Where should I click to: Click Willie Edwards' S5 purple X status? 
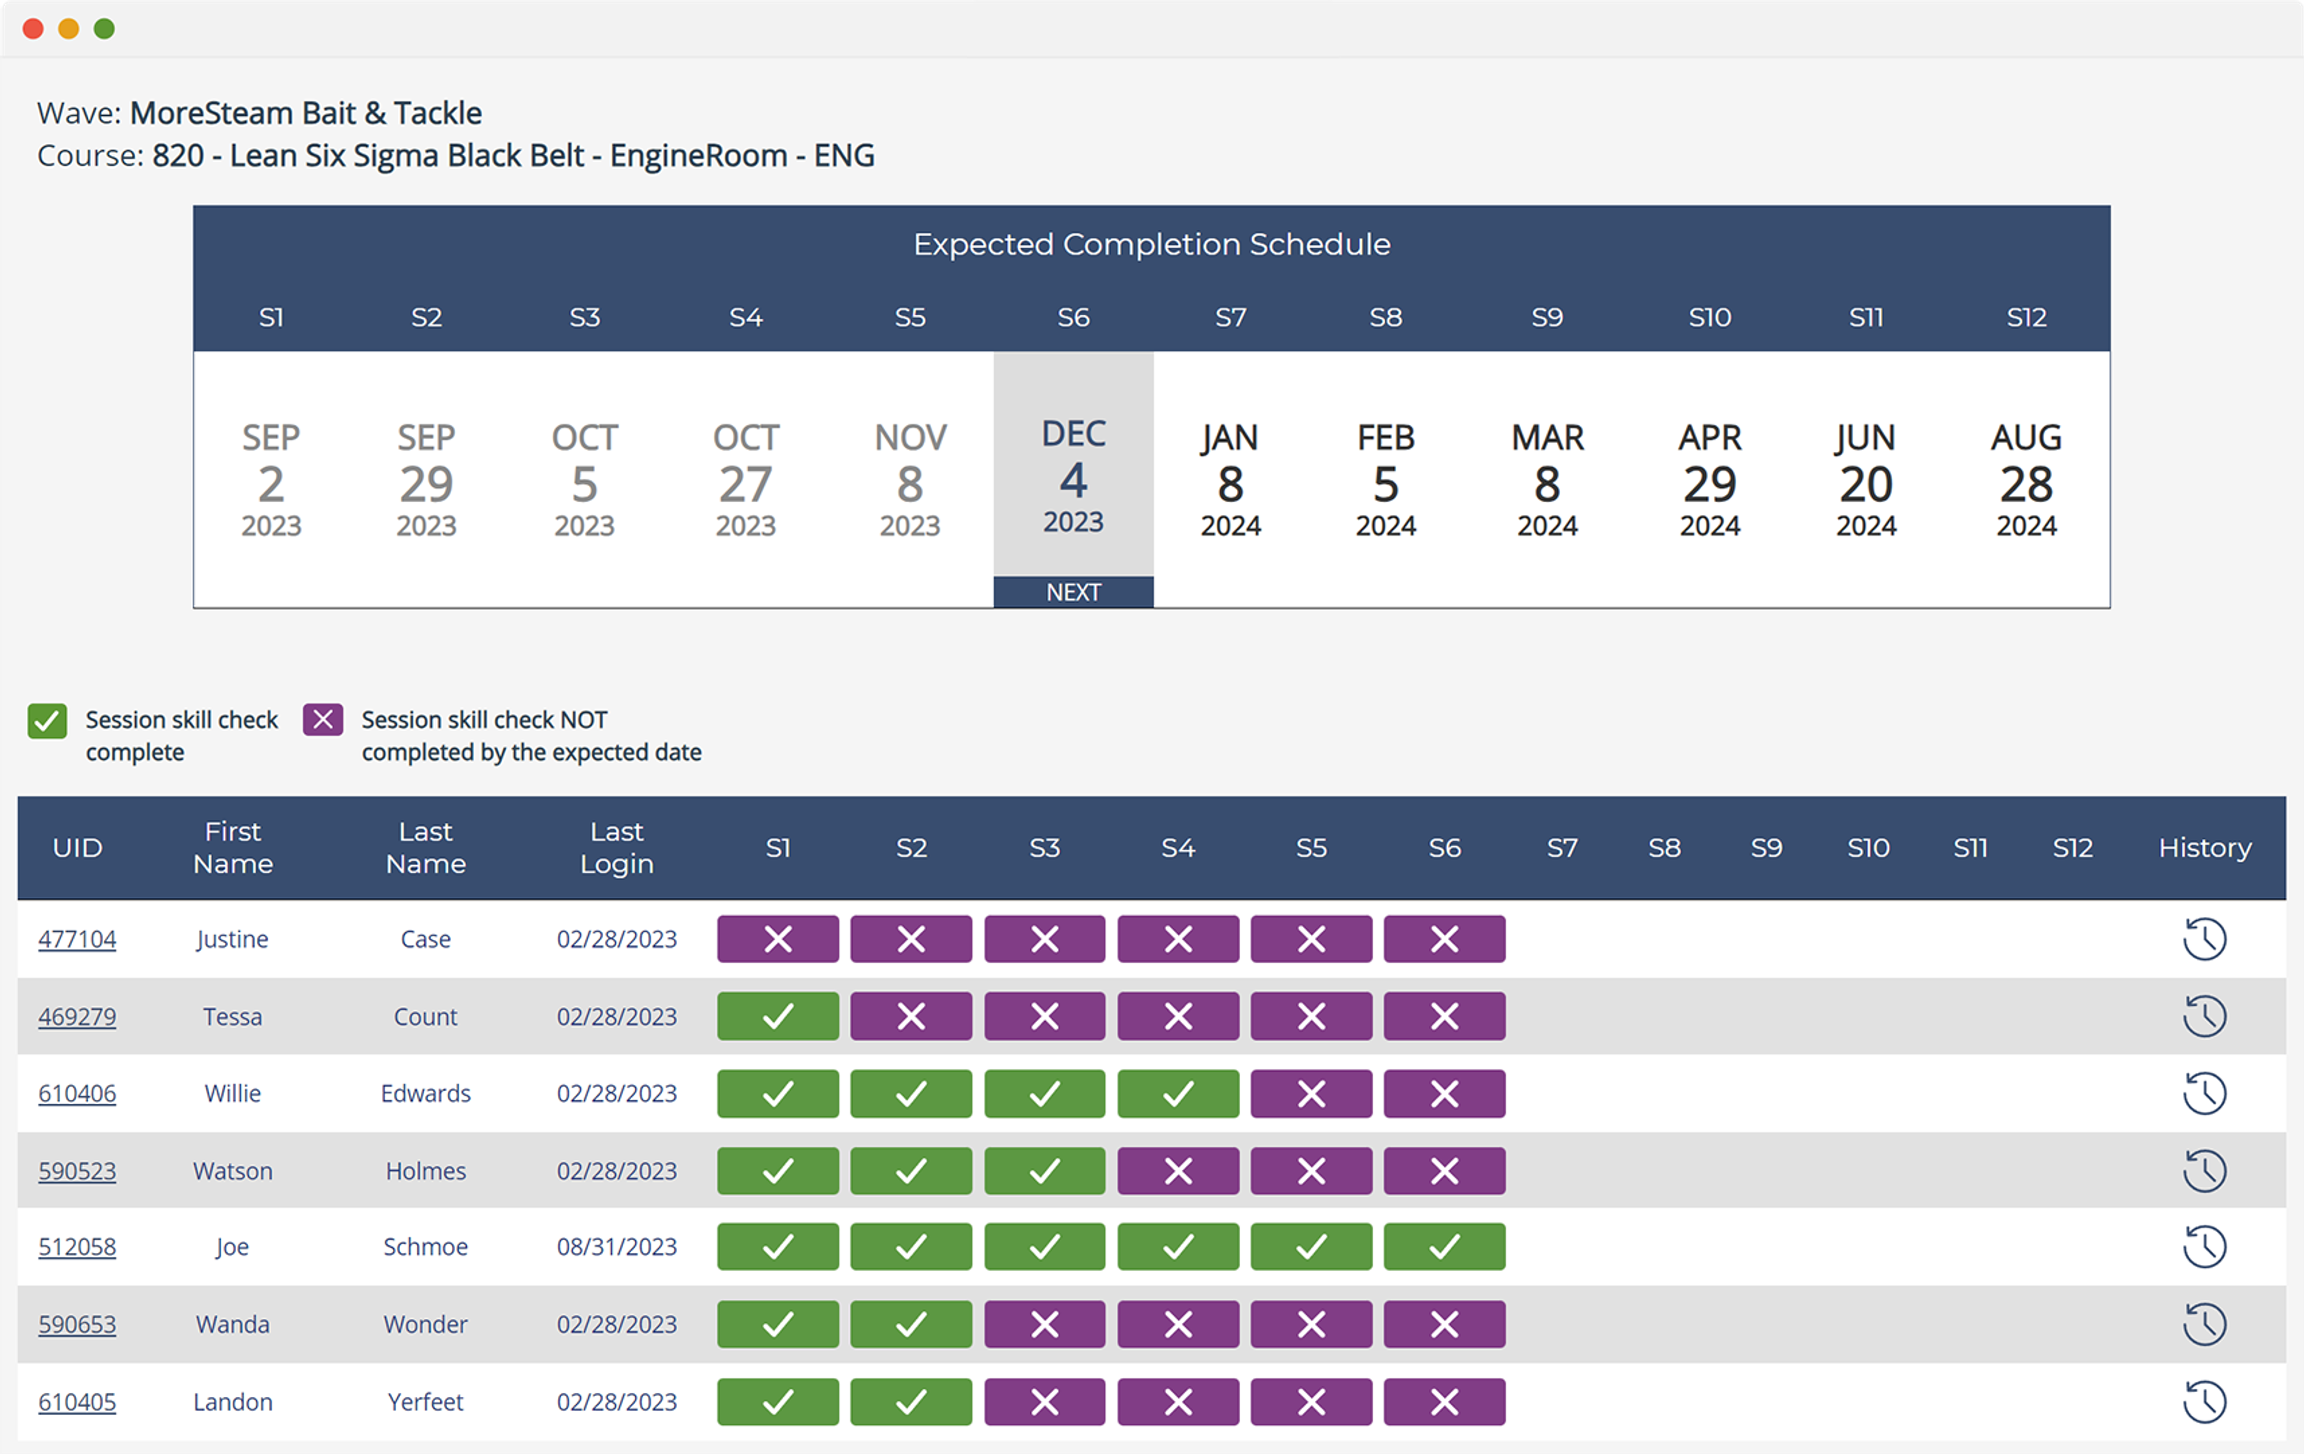(x=1311, y=1093)
